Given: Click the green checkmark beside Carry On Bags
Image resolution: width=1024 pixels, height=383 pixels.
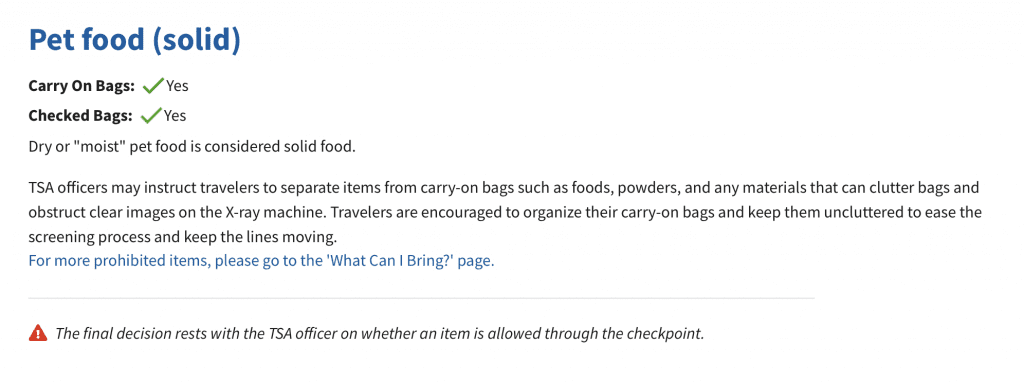Looking at the screenshot, I should pyautogui.click(x=152, y=85).
